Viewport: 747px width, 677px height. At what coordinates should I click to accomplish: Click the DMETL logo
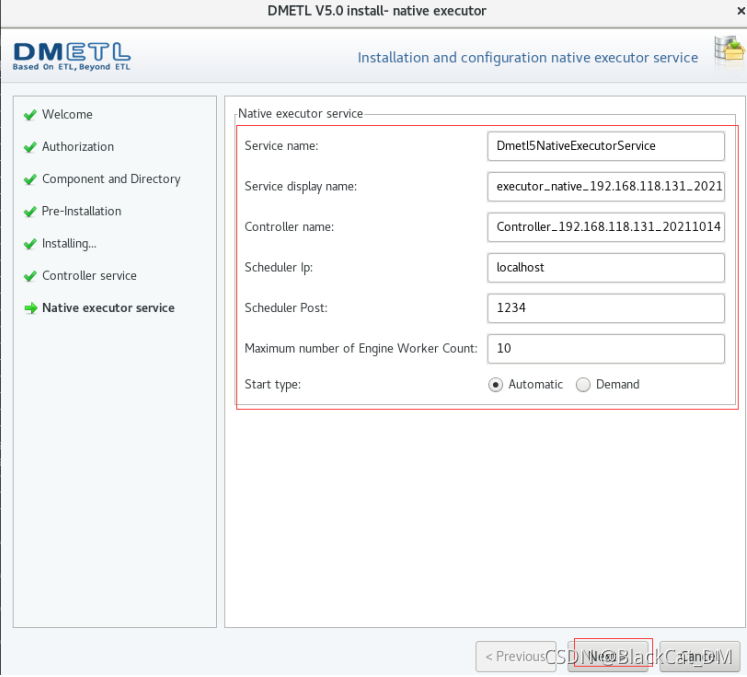point(72,56)
